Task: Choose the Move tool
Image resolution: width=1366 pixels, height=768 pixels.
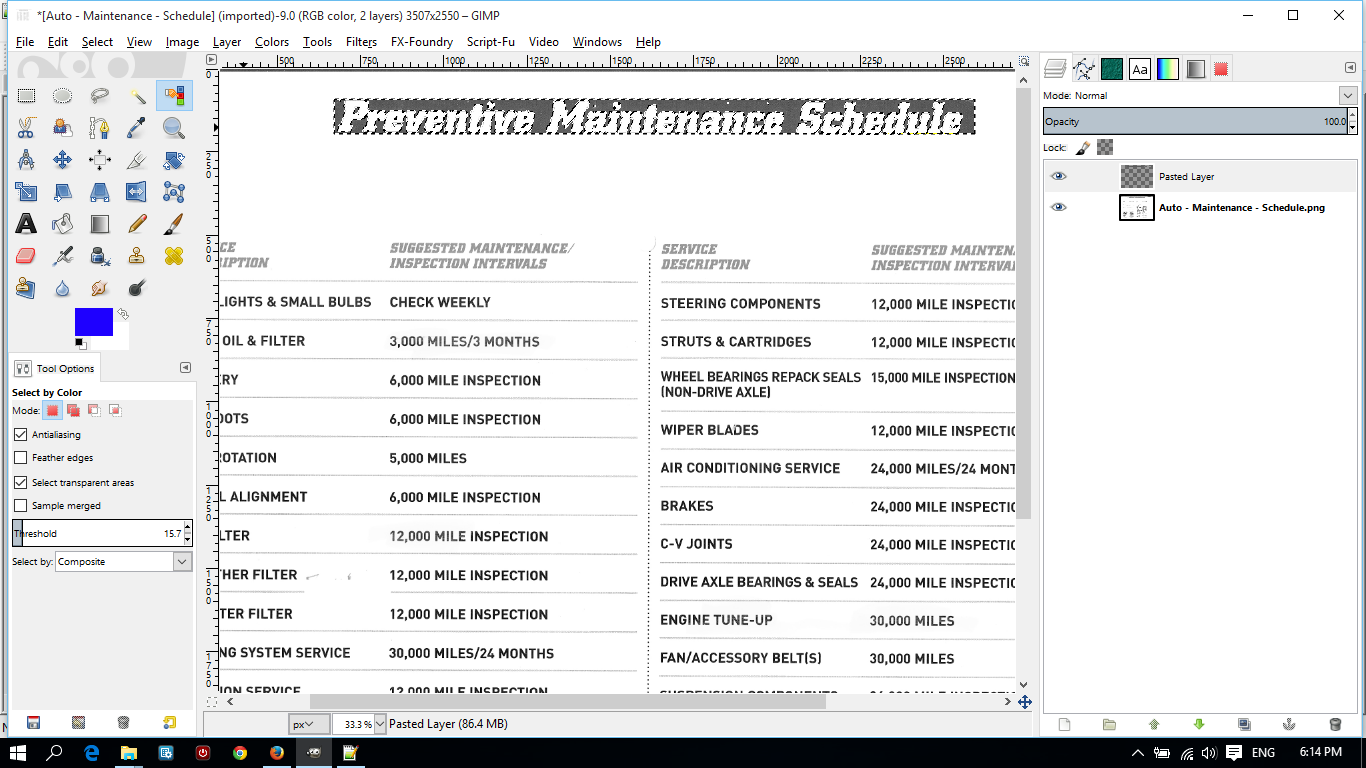Action: [x=62, y=160]
